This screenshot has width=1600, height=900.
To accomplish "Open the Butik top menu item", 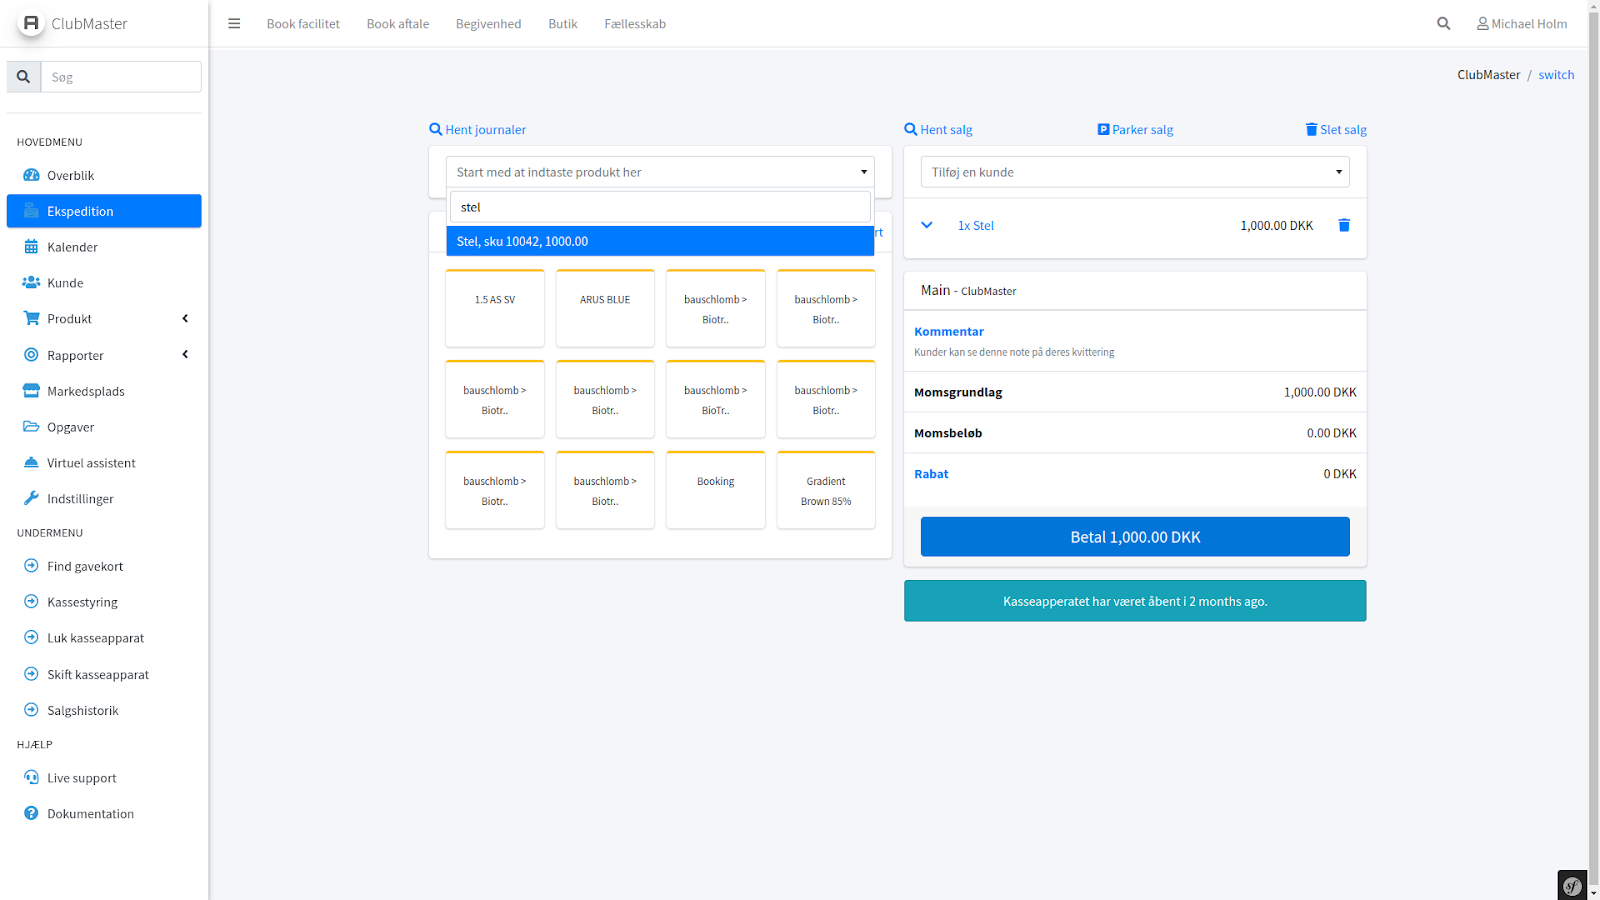I will click(562, 24).
